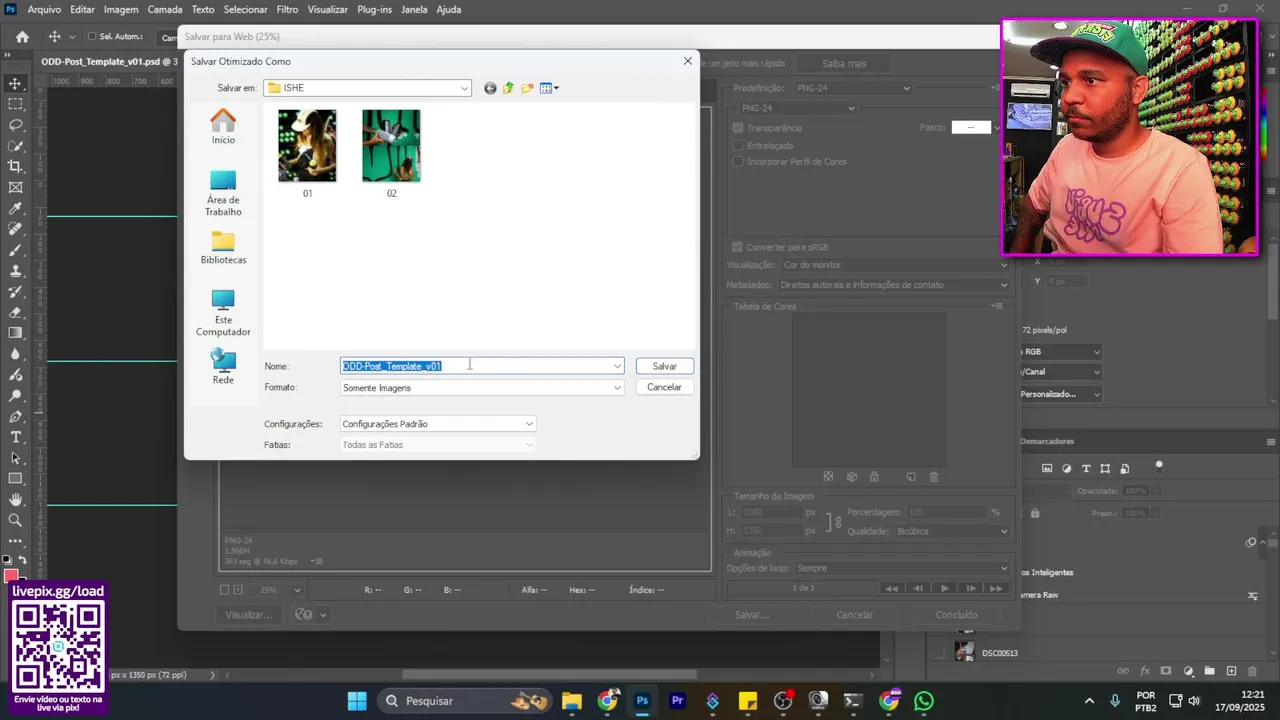
Task: Go up one folder level
Action: (x=508, y=88)
